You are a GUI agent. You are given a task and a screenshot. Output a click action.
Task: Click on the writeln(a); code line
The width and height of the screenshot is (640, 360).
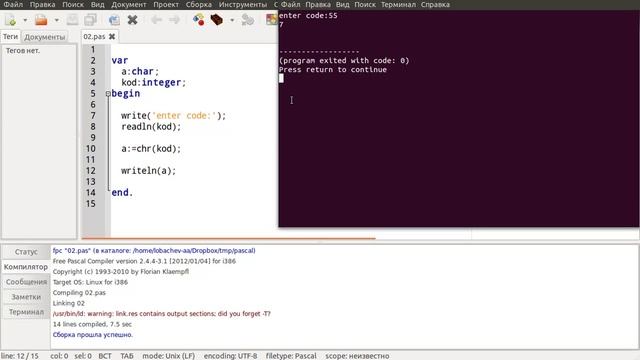[x=149, y=171]
